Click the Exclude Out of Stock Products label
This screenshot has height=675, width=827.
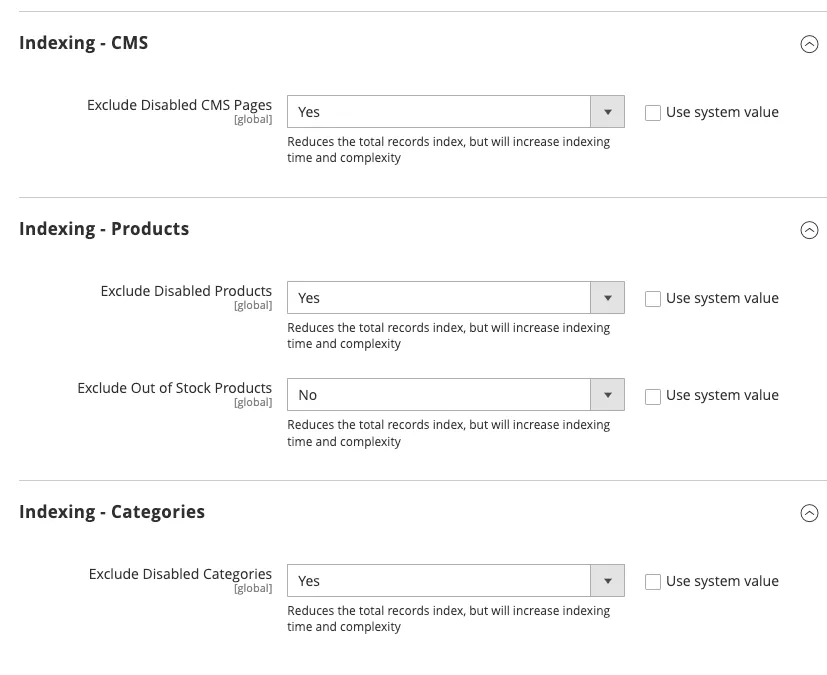tap(175, 388)
